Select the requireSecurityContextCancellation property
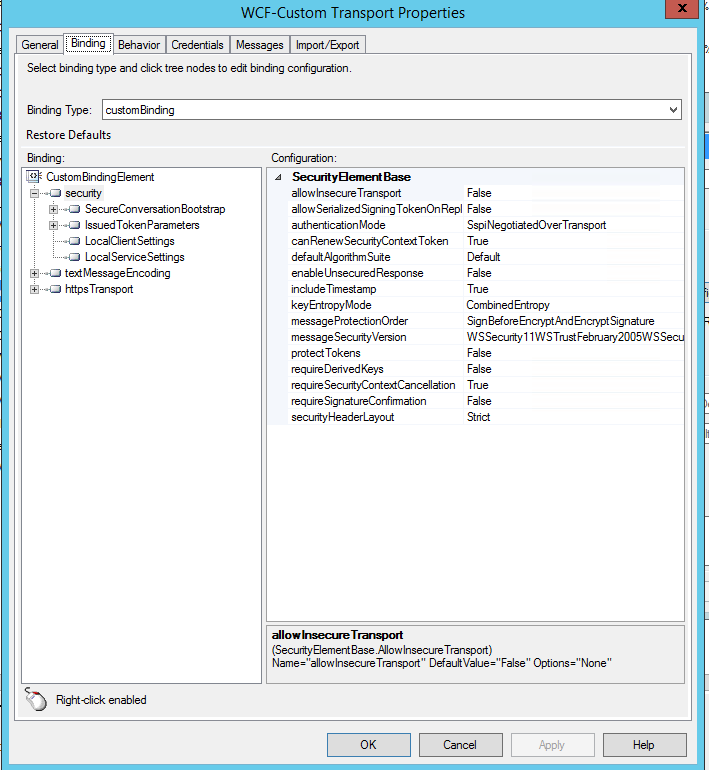 click(373, 385)
